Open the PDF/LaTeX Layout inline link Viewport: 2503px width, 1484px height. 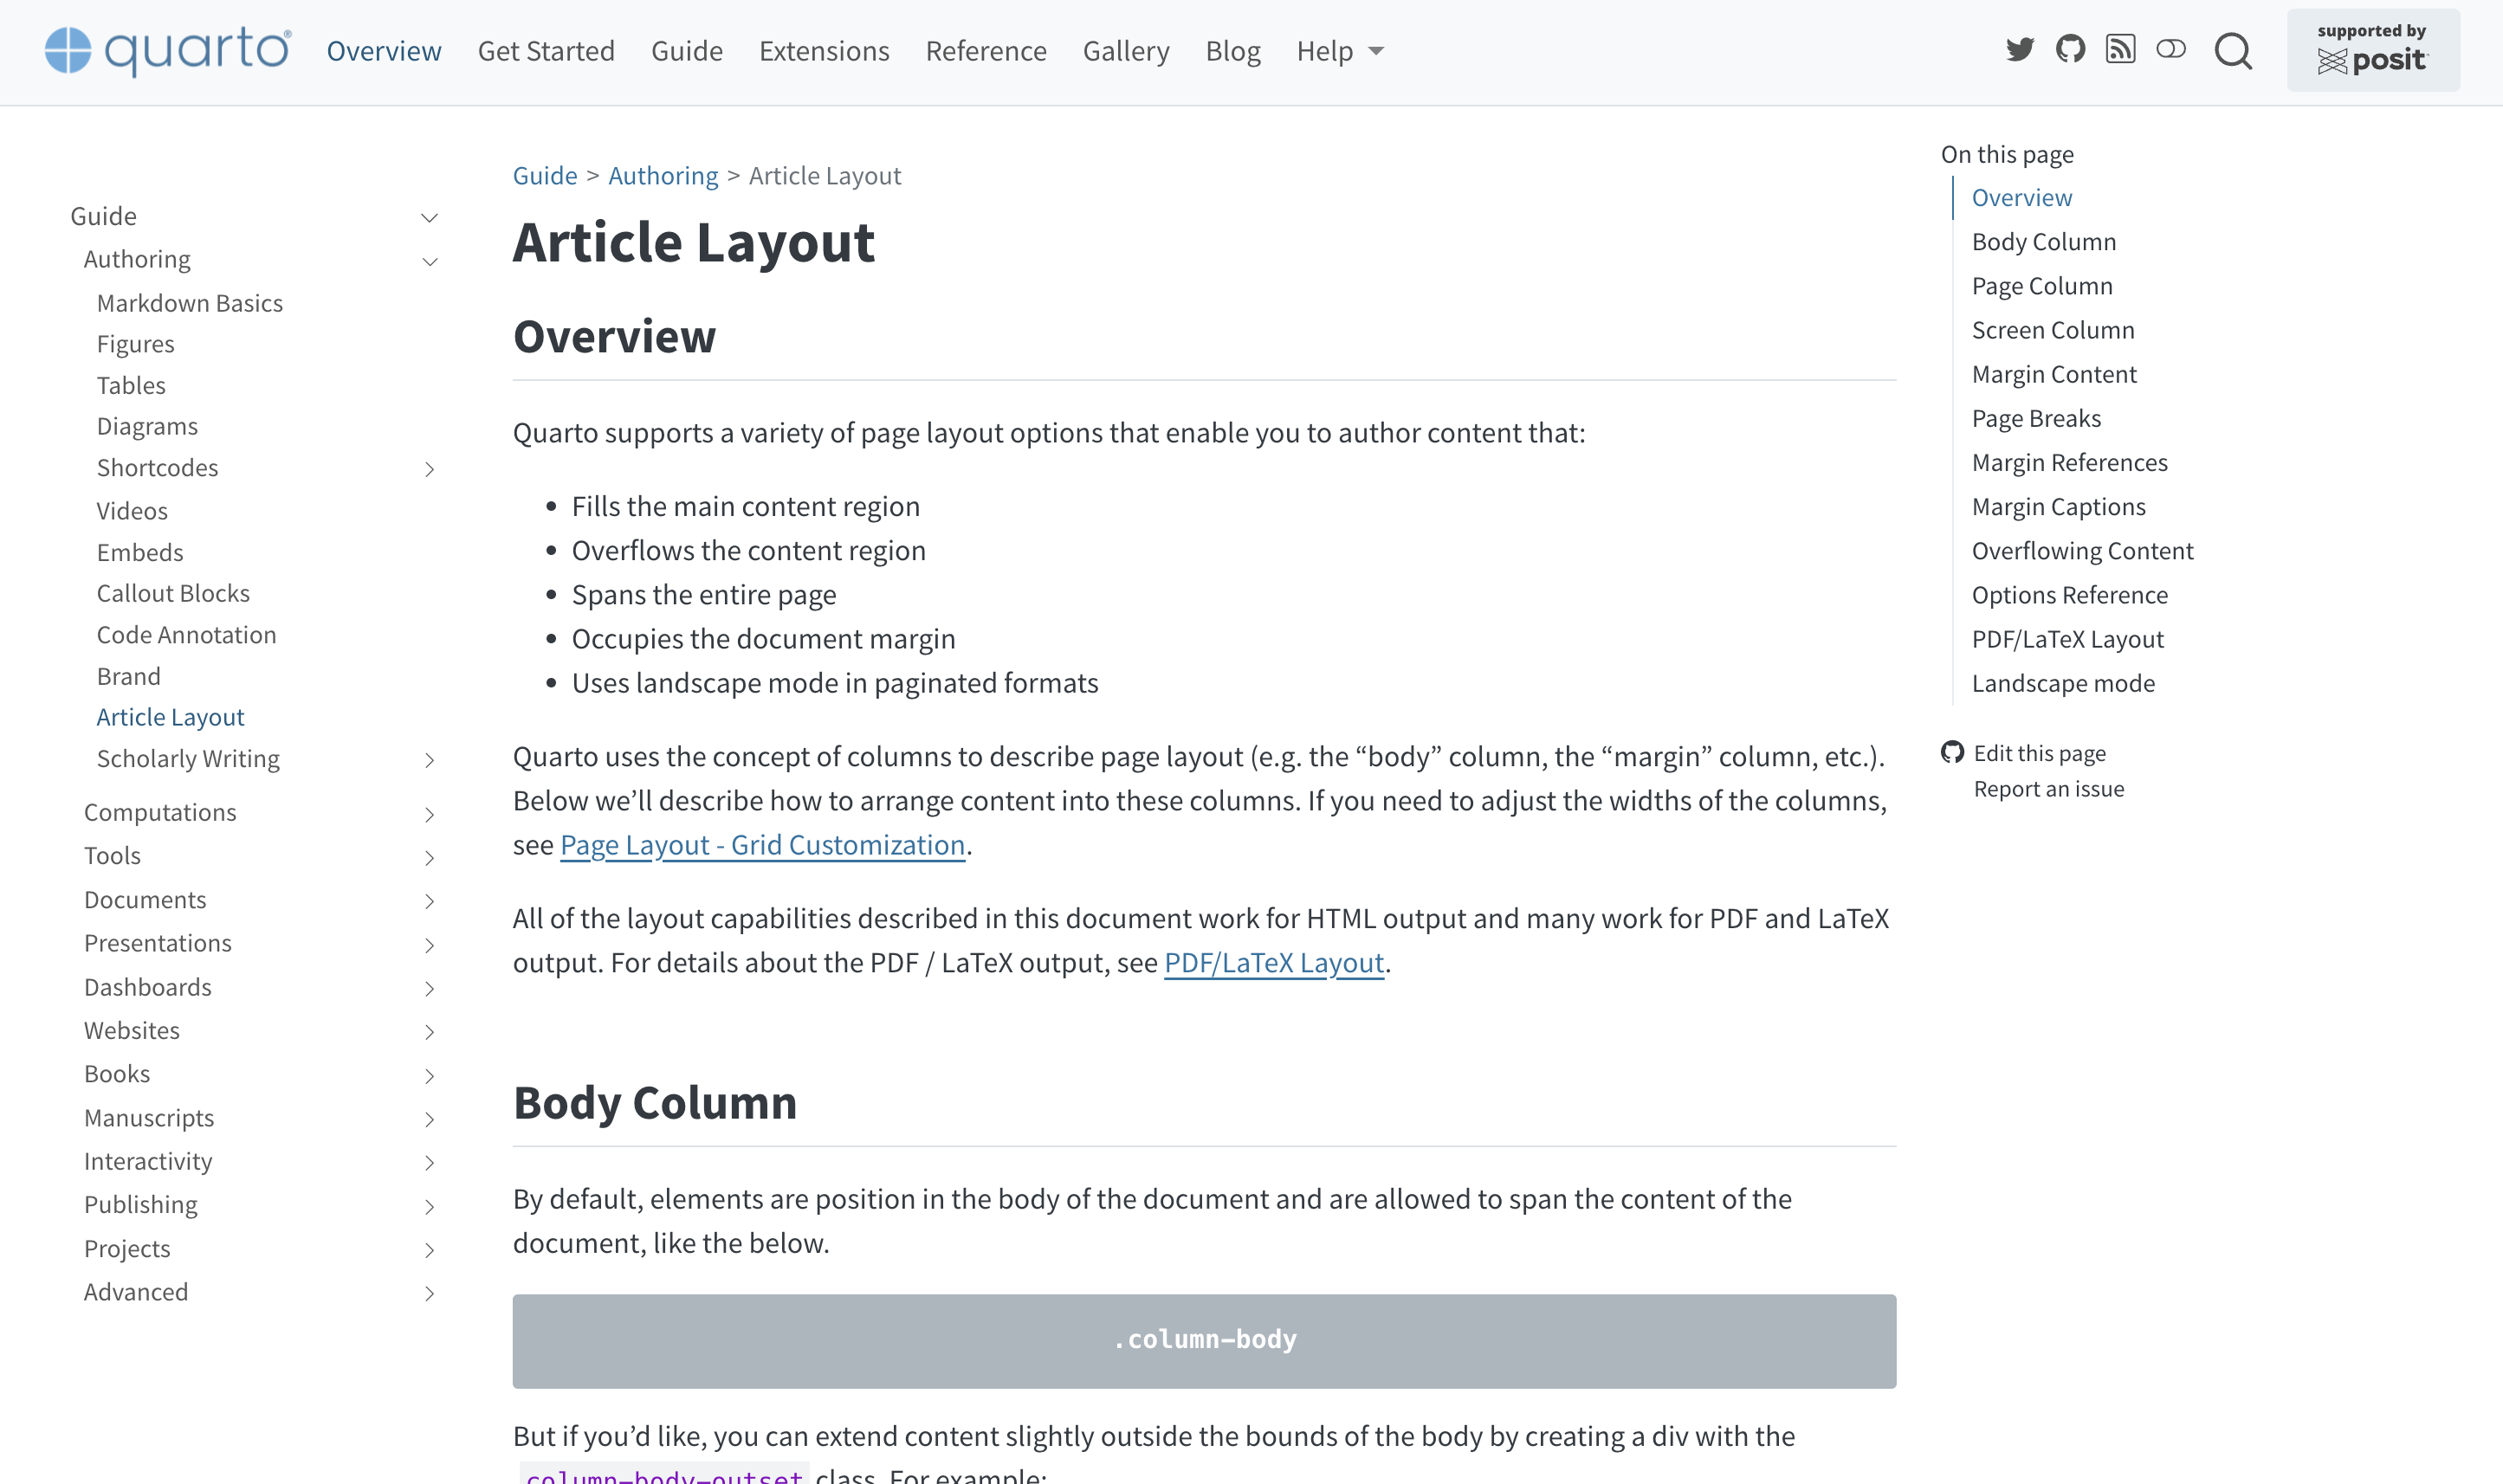point(1274,962)
